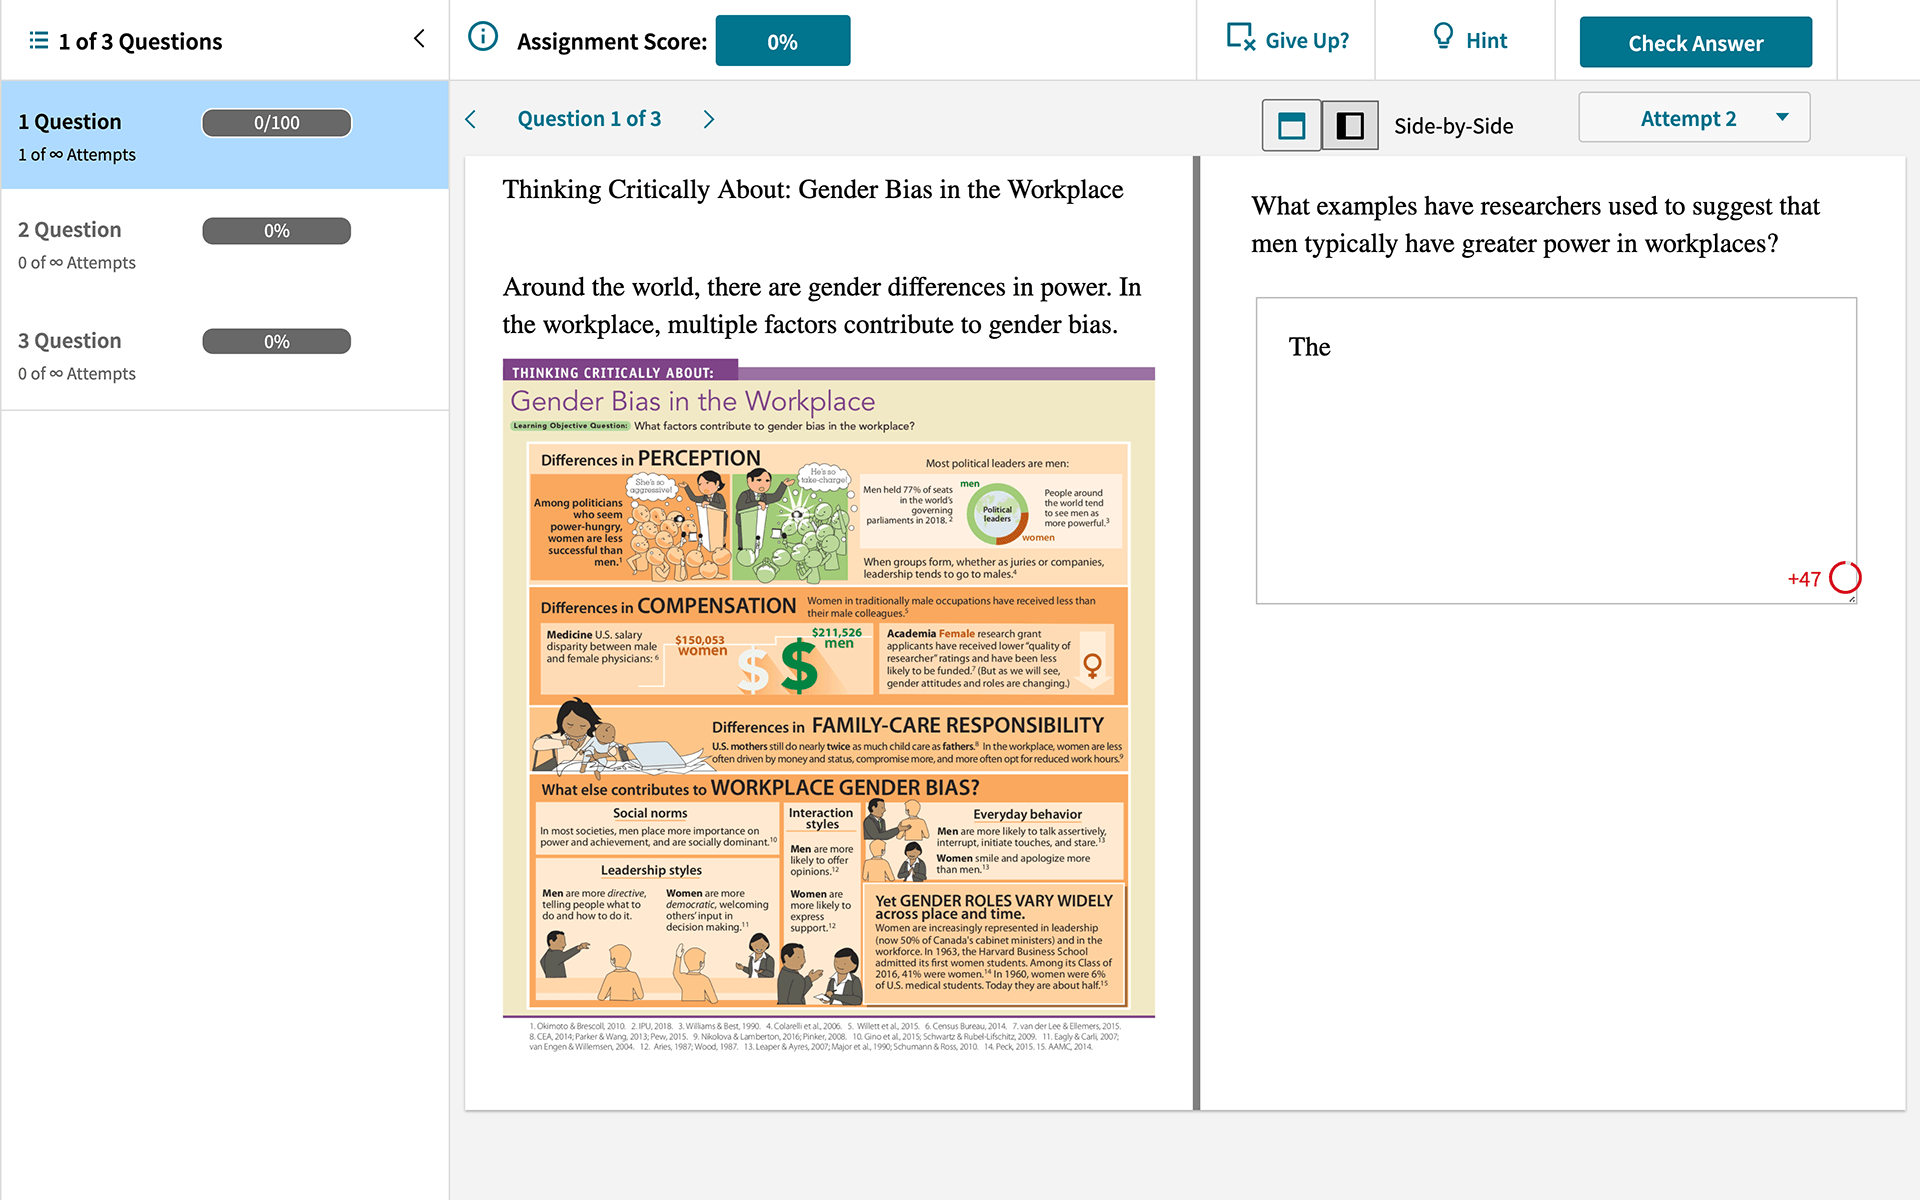Click the answer text input field

1558,447
